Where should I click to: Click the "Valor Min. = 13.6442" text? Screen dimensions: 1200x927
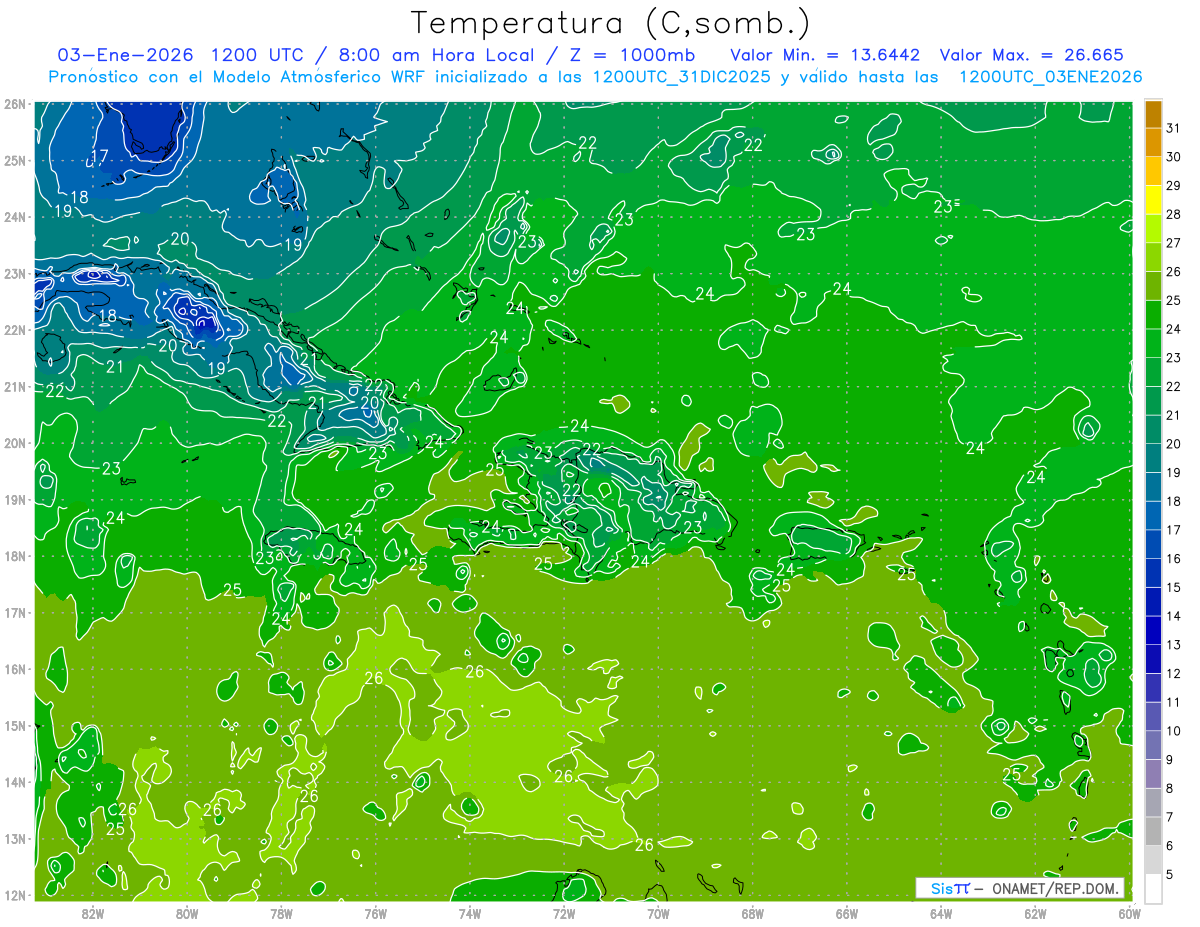tap(825, 55)
